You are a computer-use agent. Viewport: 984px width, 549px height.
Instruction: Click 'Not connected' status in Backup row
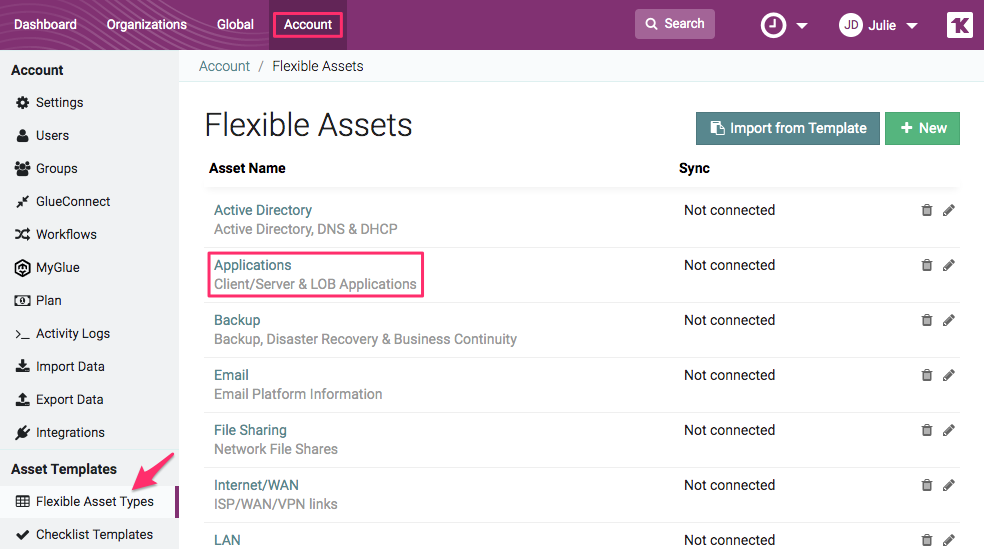pos(729,320)
